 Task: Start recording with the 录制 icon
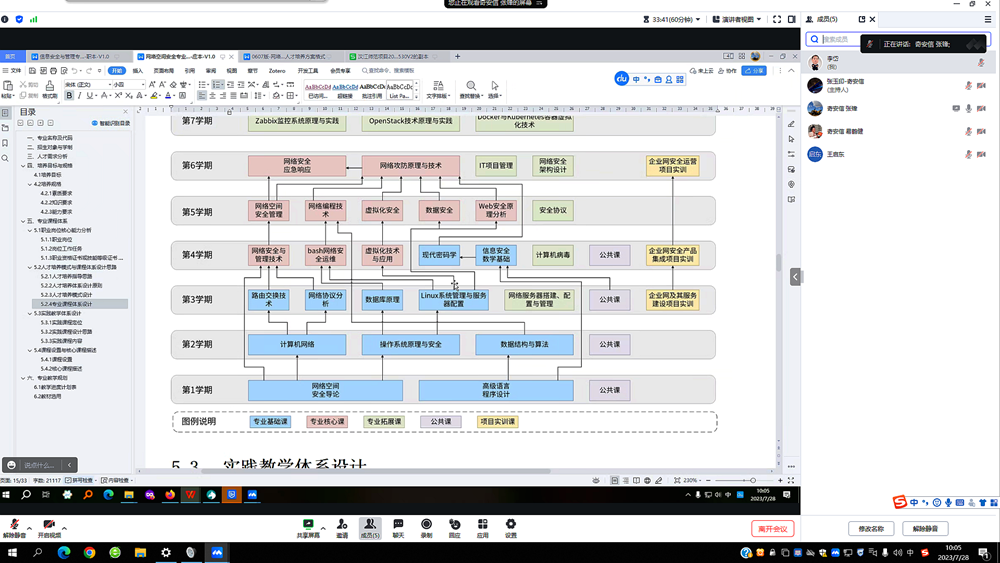[x=426, y=525]
